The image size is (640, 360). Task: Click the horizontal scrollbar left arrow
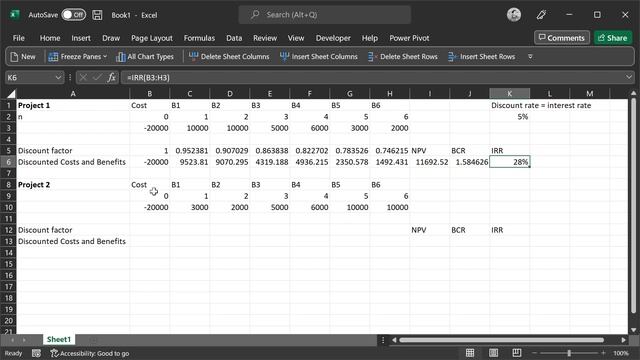point(394,340)
